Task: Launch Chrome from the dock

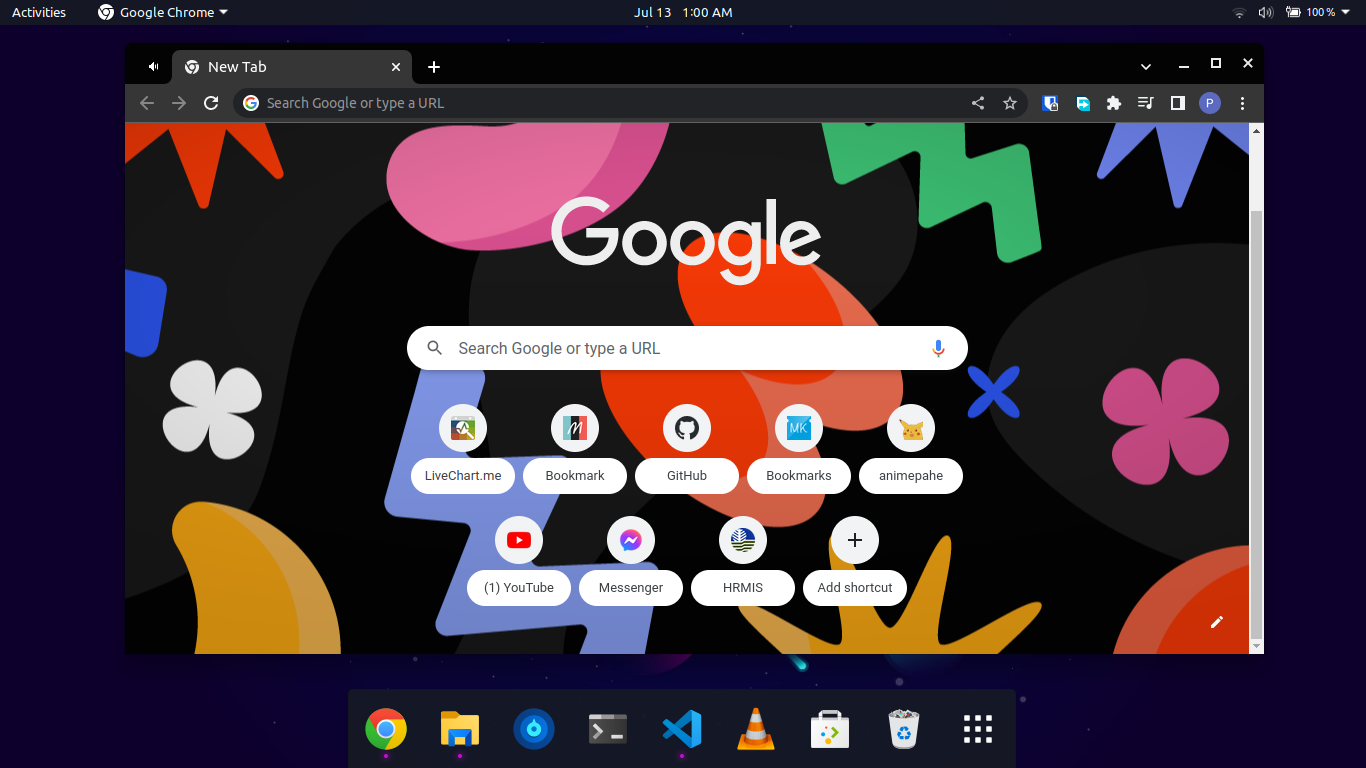Action: pos(386,729)
